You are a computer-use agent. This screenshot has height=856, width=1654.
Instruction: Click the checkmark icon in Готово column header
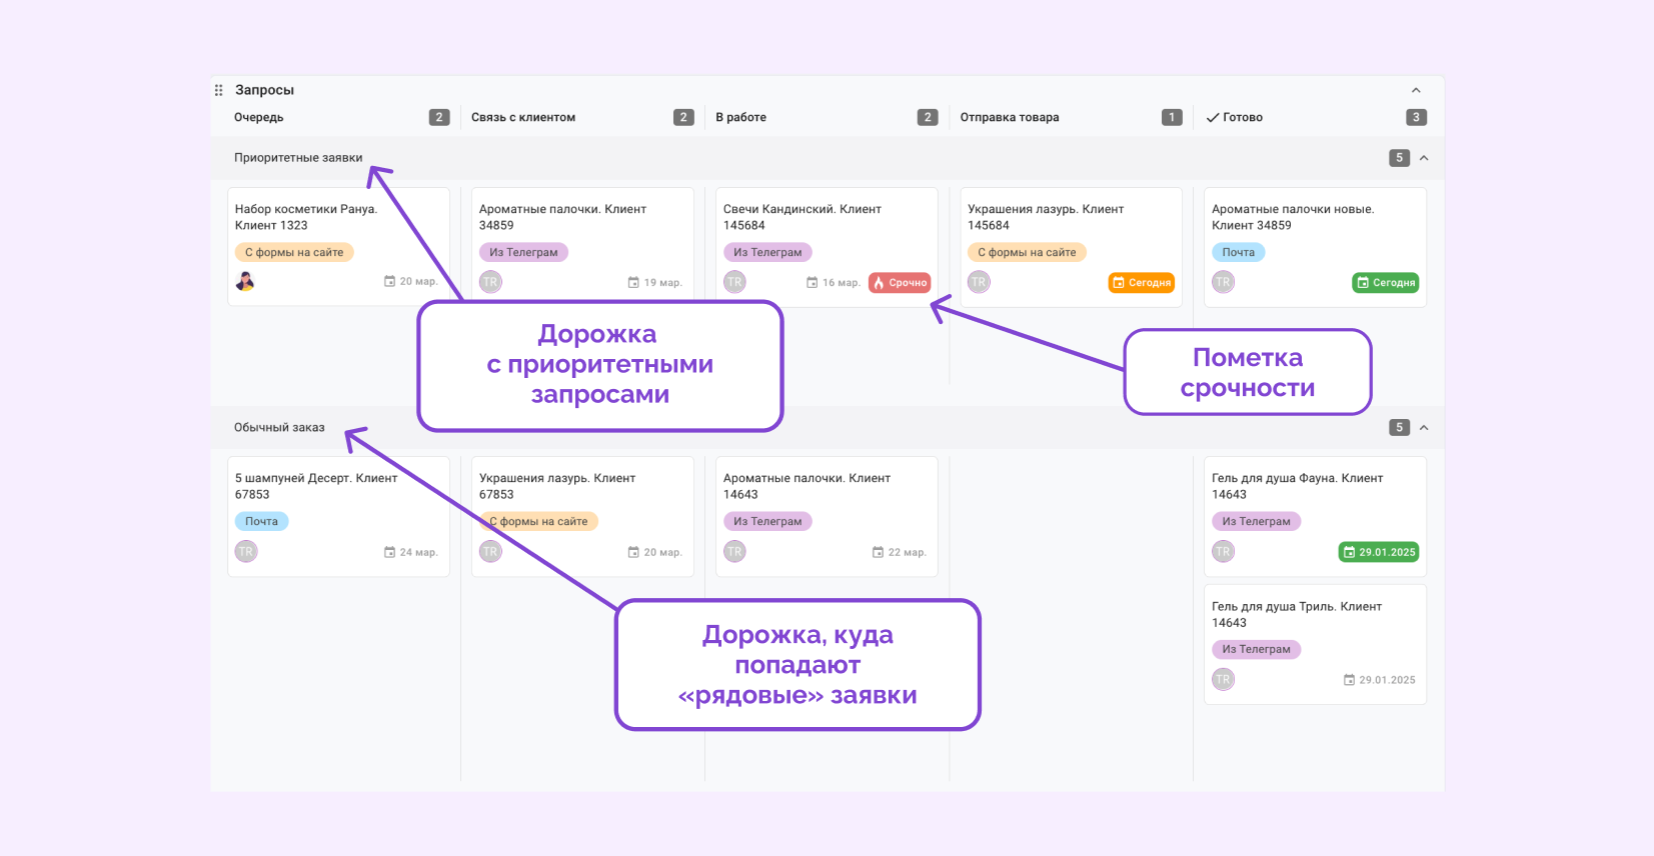click(1212, 118)
